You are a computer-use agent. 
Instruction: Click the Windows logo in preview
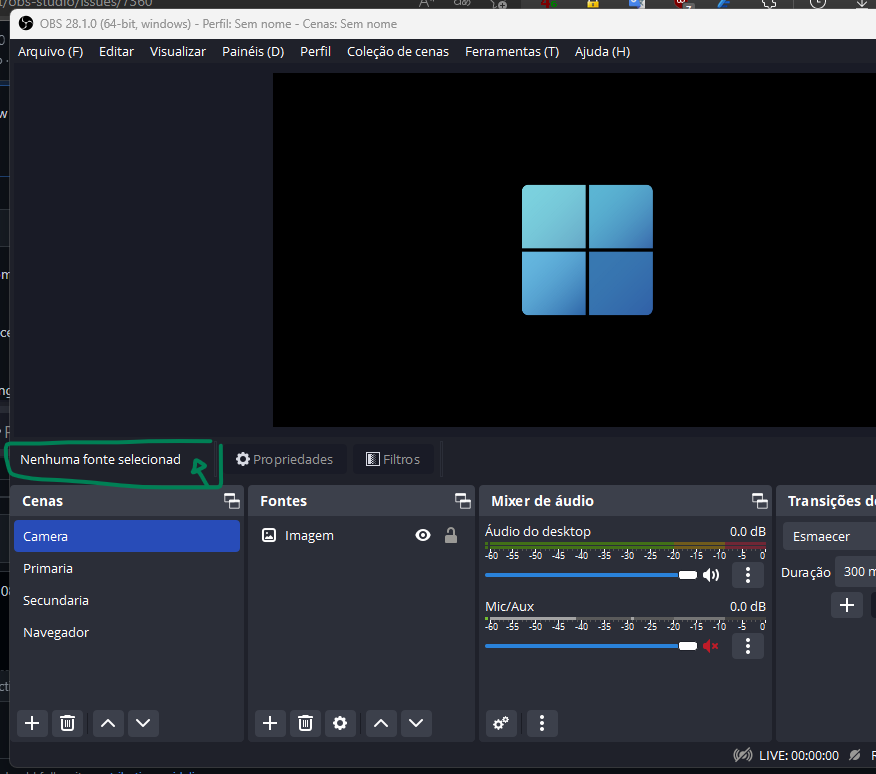point(587,250)
